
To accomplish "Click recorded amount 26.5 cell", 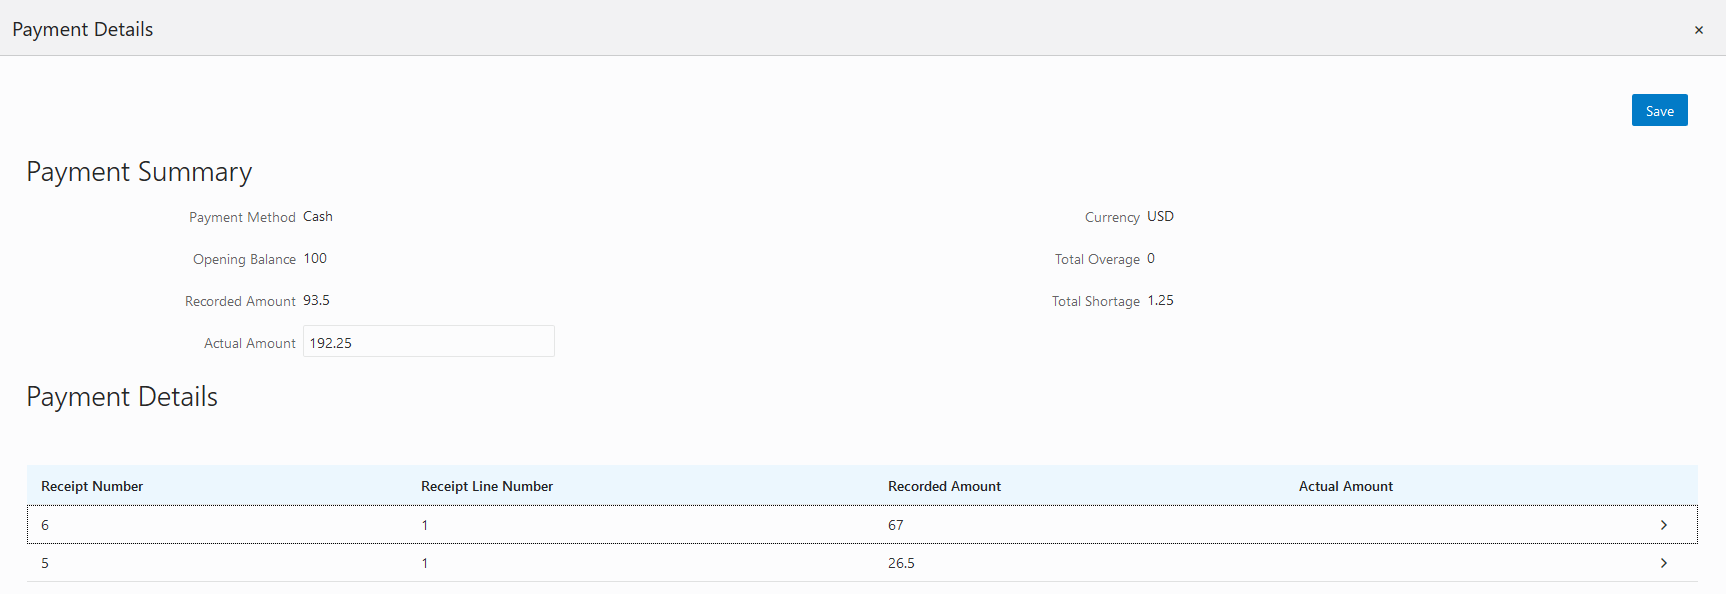I will tap(901, 563).
